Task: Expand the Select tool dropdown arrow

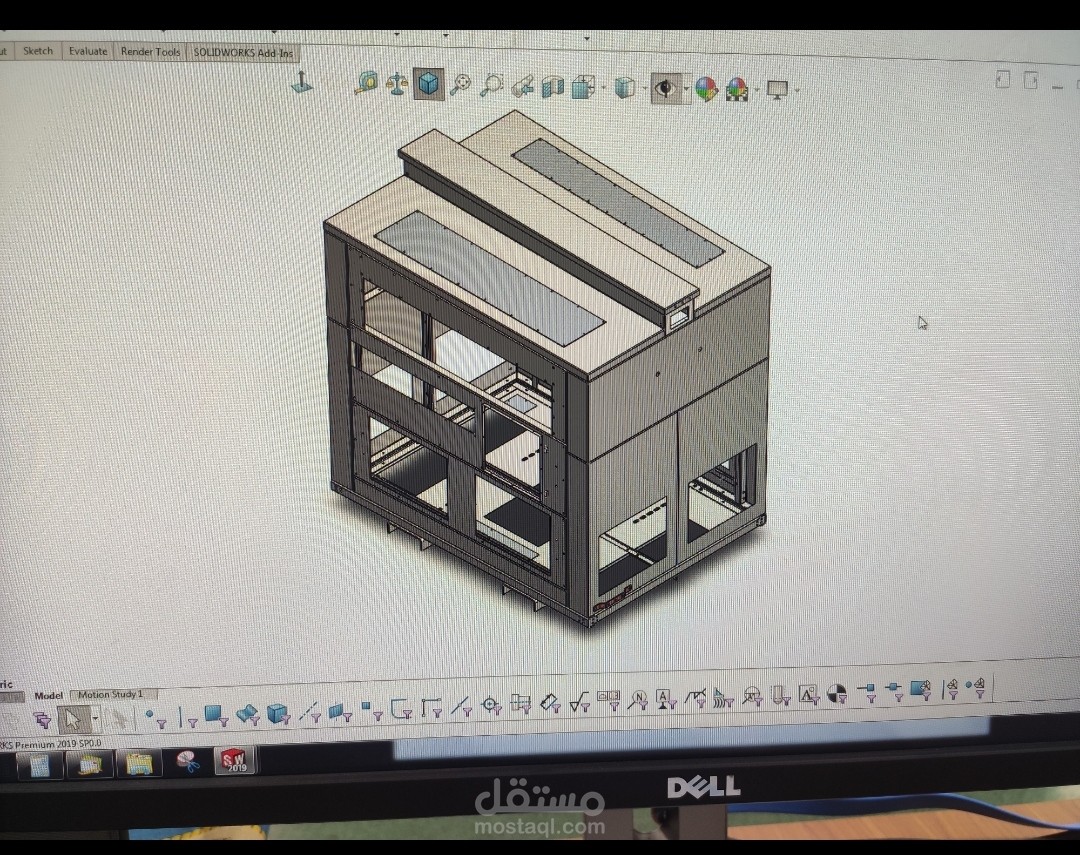Action: pos(95,719)
